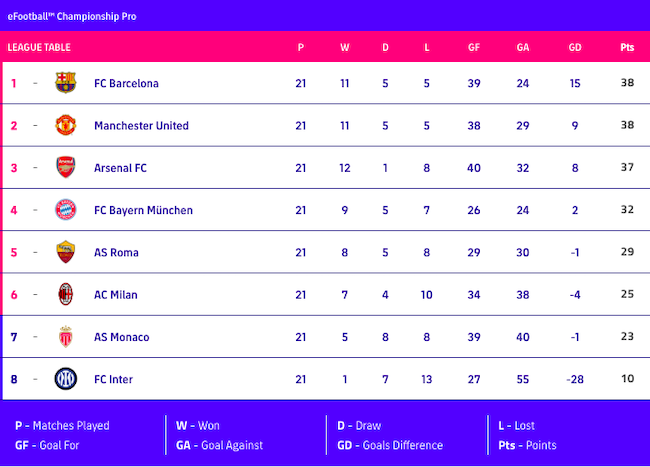Click the eFootball Championship Pro title
650x467 pixels.
pyautogui.click(x=73, y=14)
